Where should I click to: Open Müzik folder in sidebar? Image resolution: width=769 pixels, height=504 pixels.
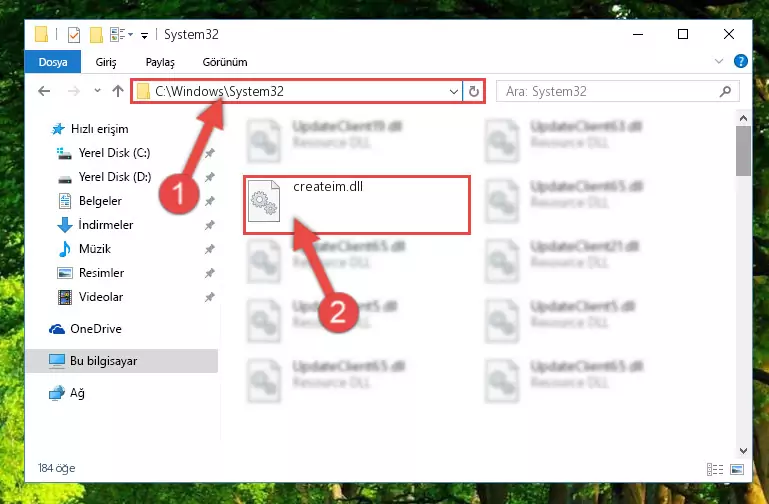tap(84, 249)
